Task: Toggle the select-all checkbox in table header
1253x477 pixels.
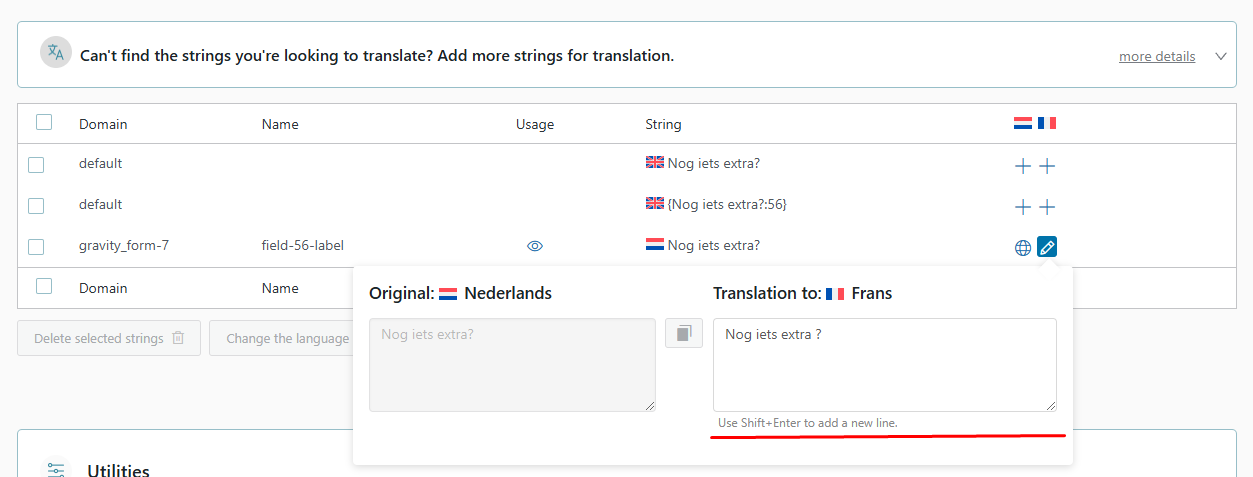Action: [44, 123]
